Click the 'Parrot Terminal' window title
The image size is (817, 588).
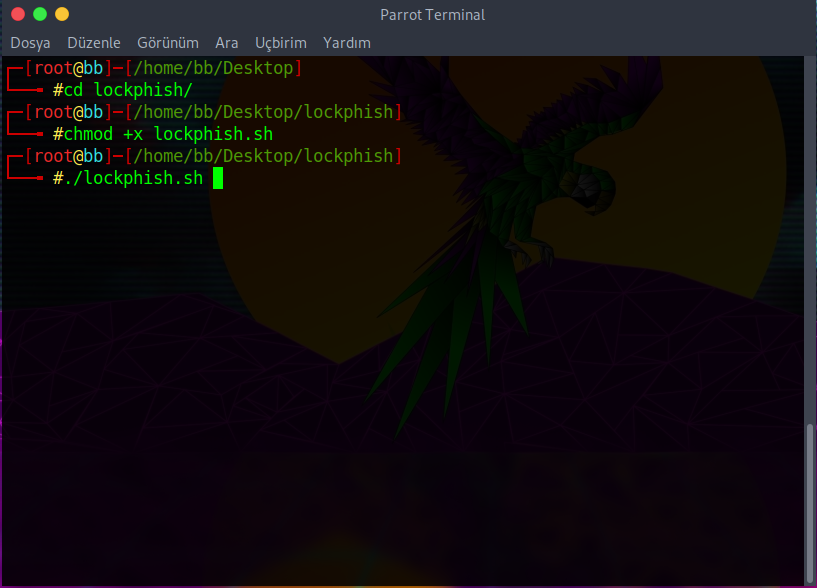point(432,15)
